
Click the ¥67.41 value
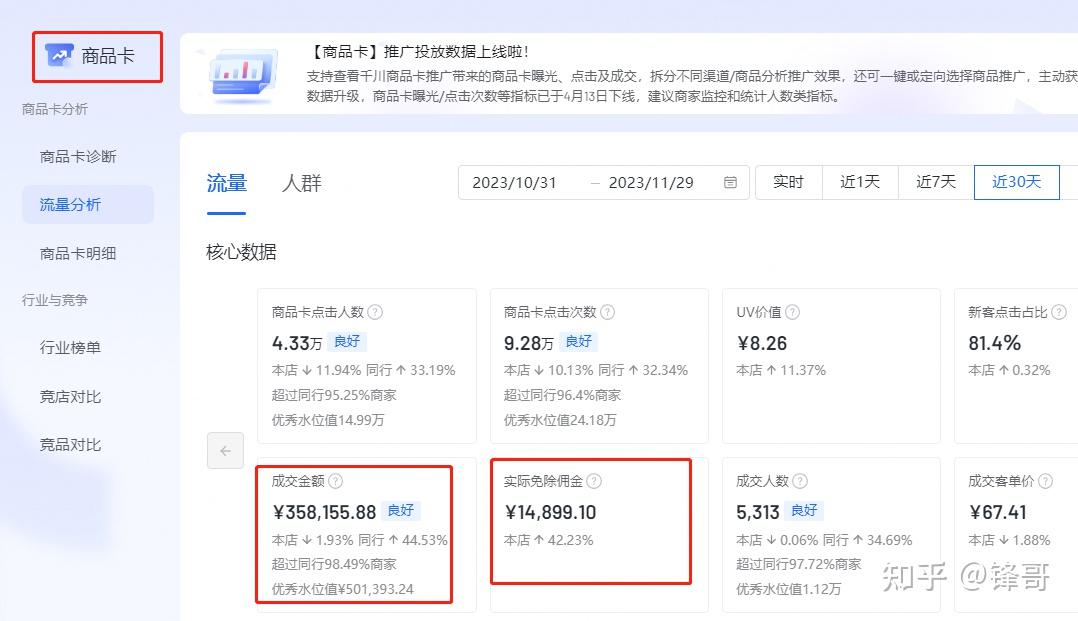coord(998,512)
